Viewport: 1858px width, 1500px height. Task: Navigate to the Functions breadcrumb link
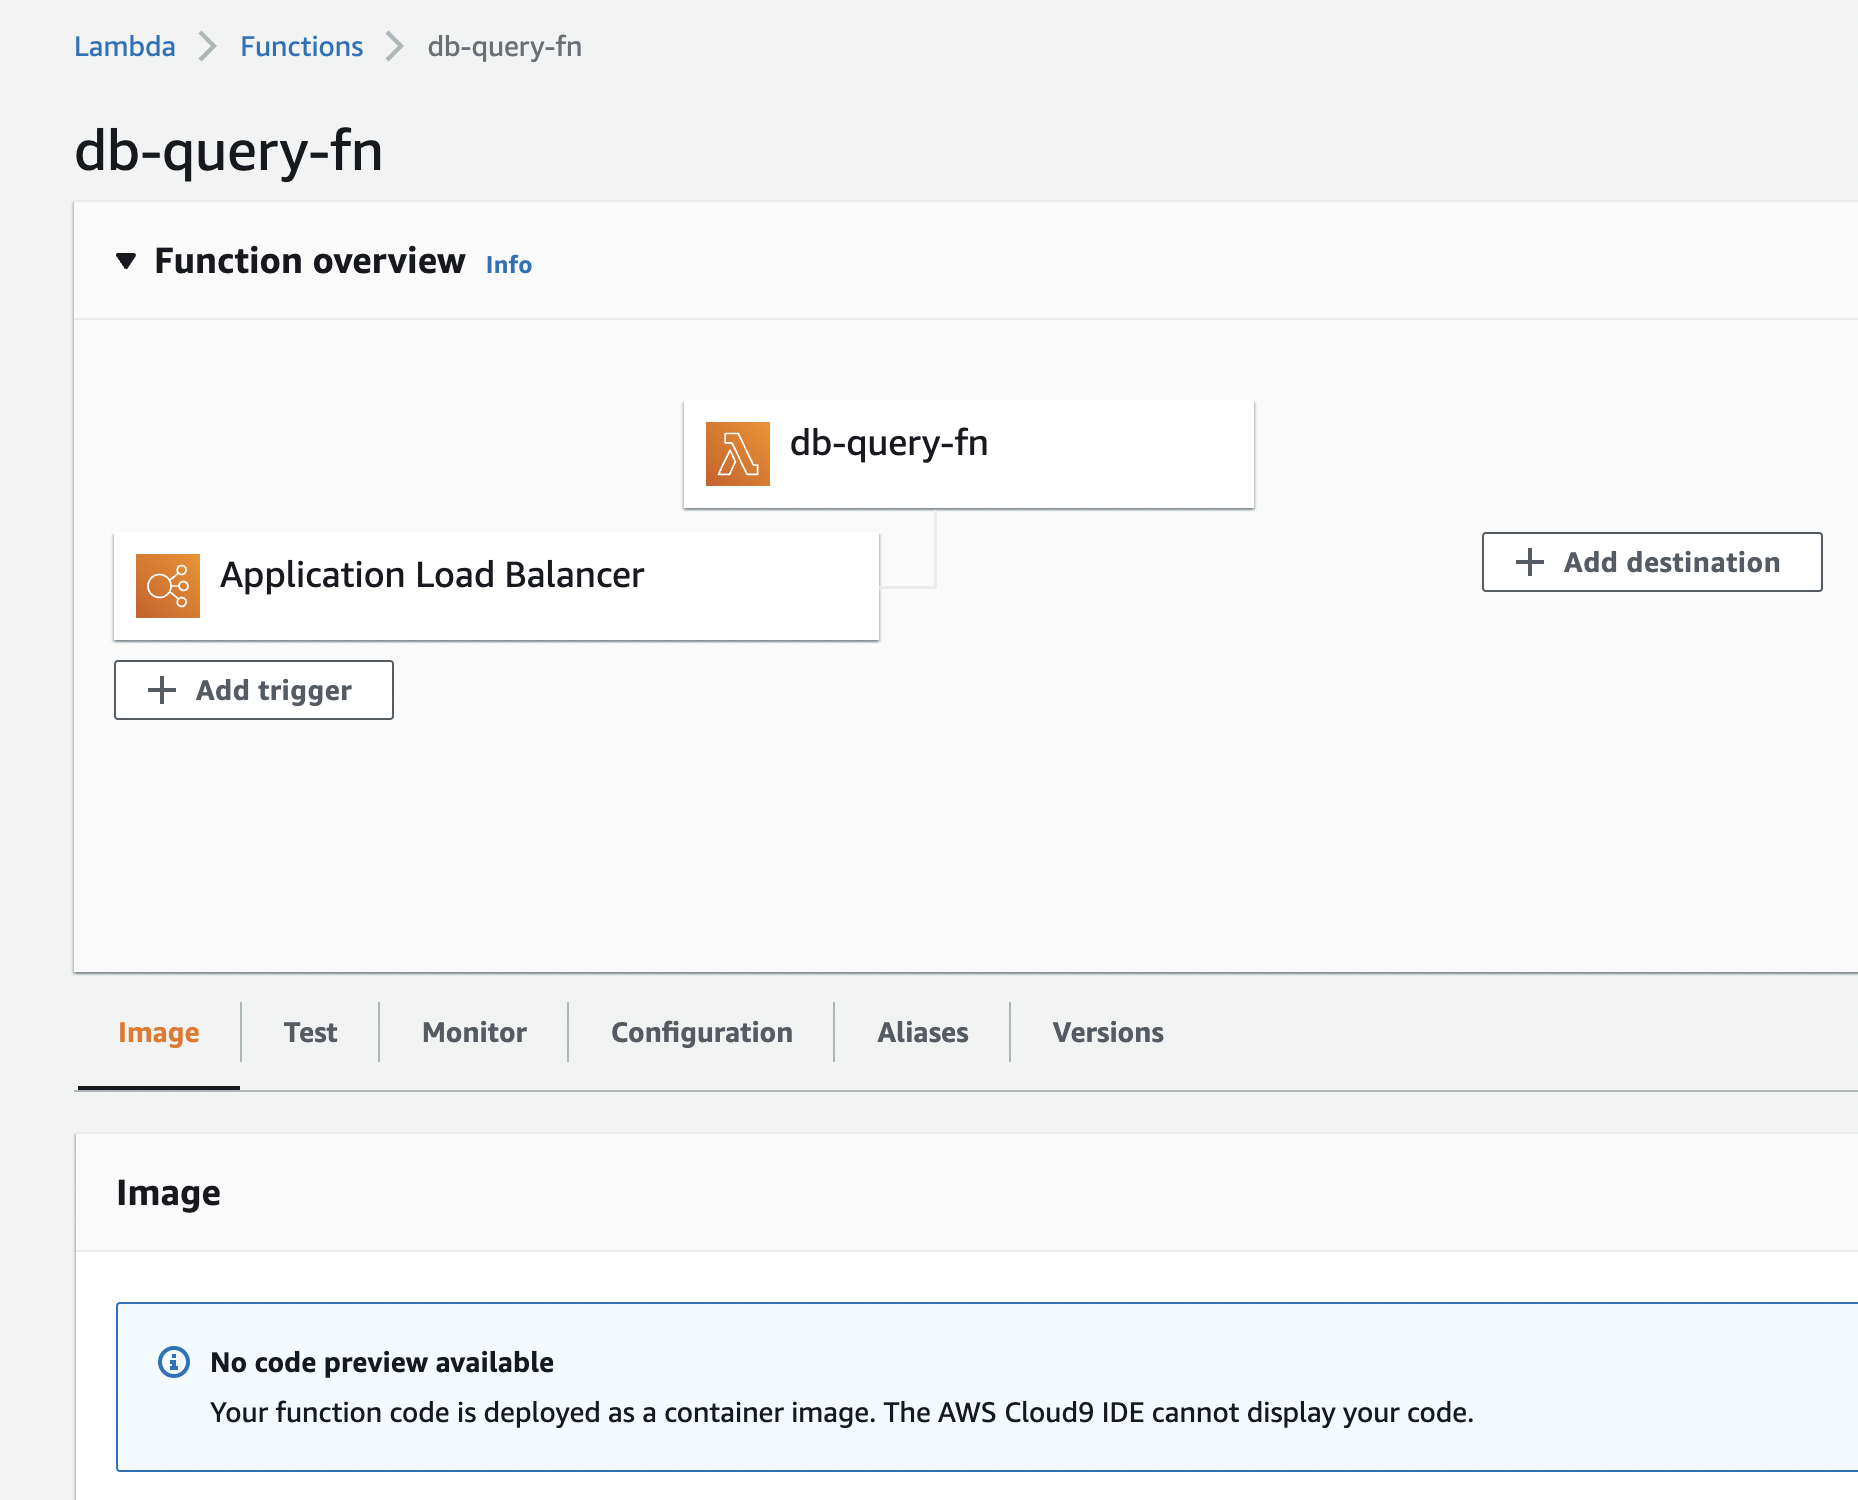302,46
